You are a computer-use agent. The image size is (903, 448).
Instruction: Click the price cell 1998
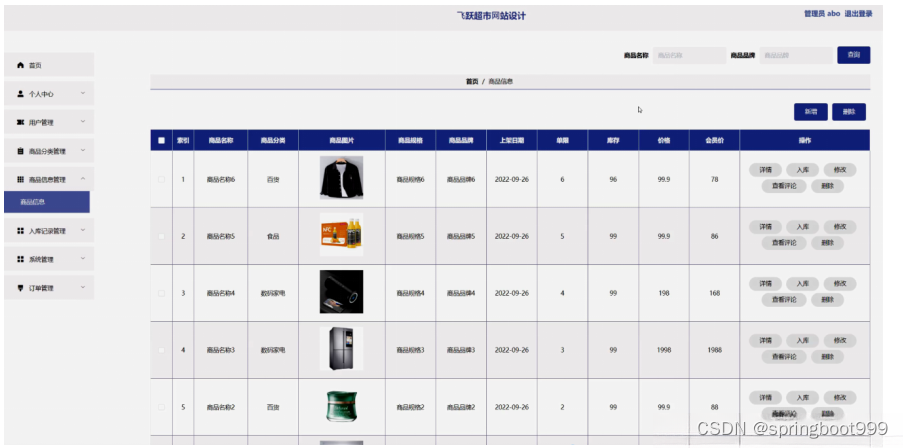[x=664, y=350]
